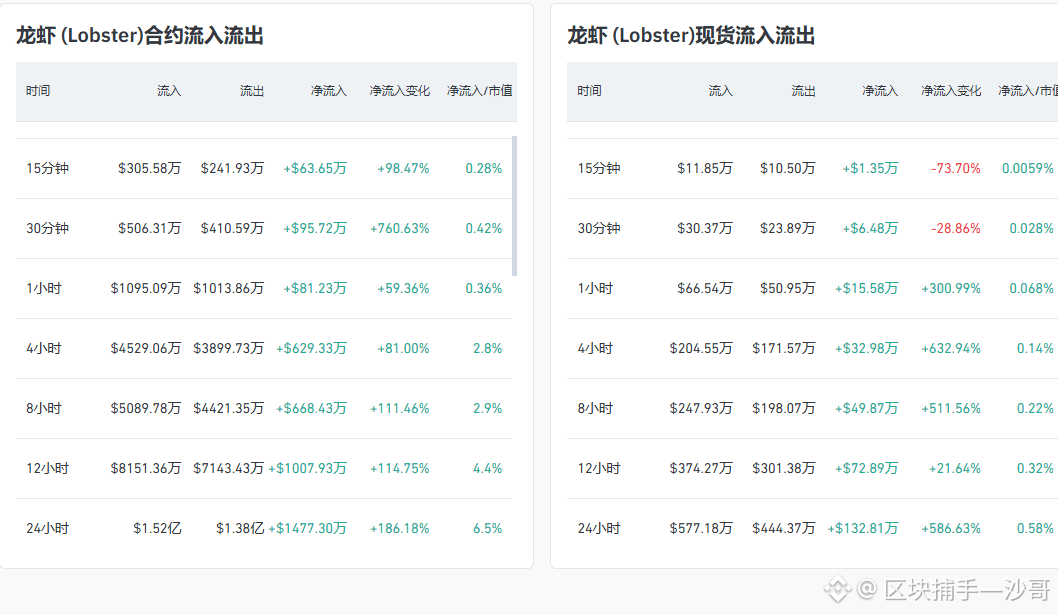Select the 4小时 row in contract table
This screenshot has height=615, width=1058.
264,348
